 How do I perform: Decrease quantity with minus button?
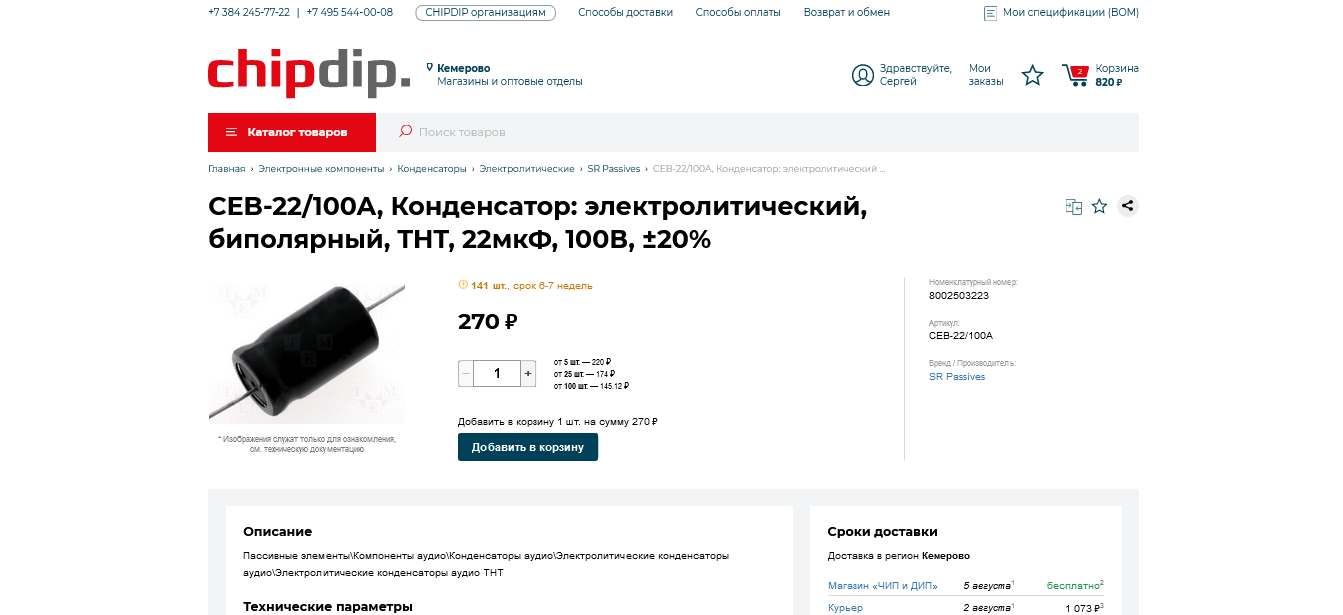pyautogui.click(x=465, y=373)
